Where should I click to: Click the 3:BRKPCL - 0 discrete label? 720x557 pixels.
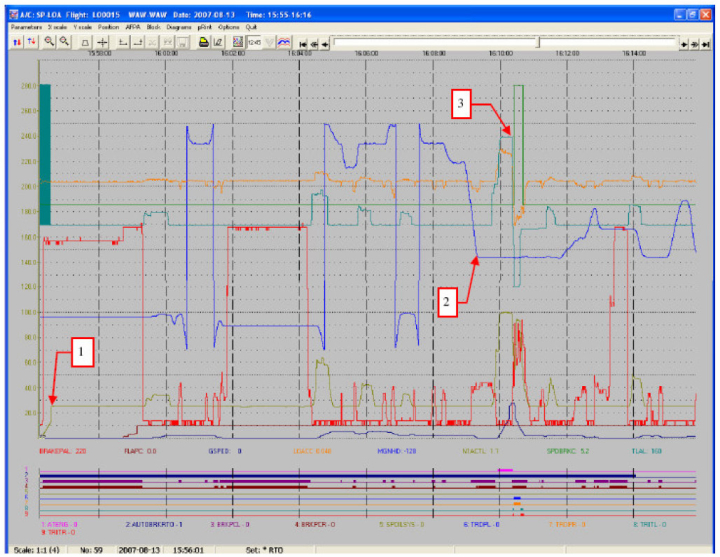[230, 524]
